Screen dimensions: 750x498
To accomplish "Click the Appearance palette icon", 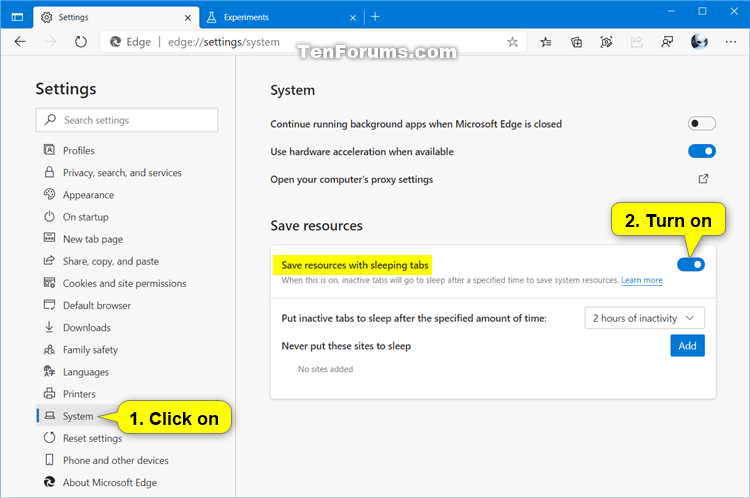I will (49, 194).
